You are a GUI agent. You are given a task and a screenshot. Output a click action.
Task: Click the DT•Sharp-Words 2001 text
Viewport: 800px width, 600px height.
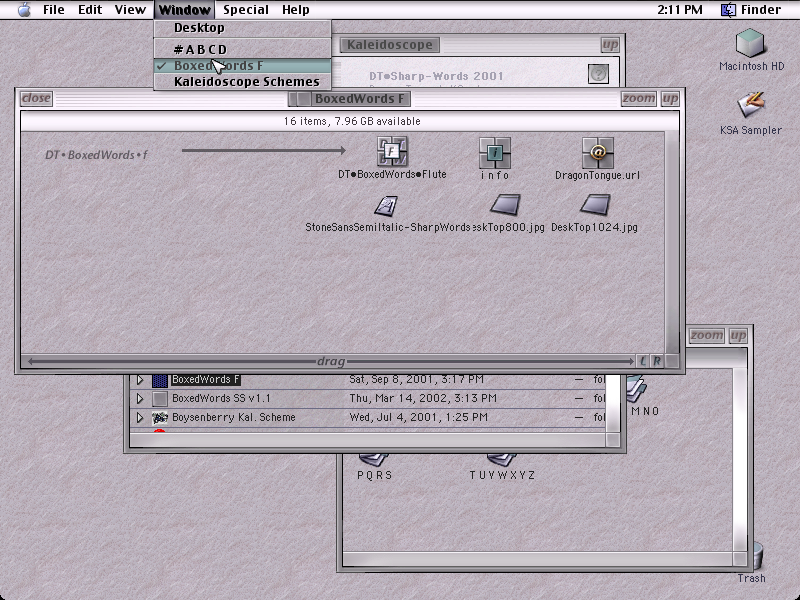click(436, 76)
